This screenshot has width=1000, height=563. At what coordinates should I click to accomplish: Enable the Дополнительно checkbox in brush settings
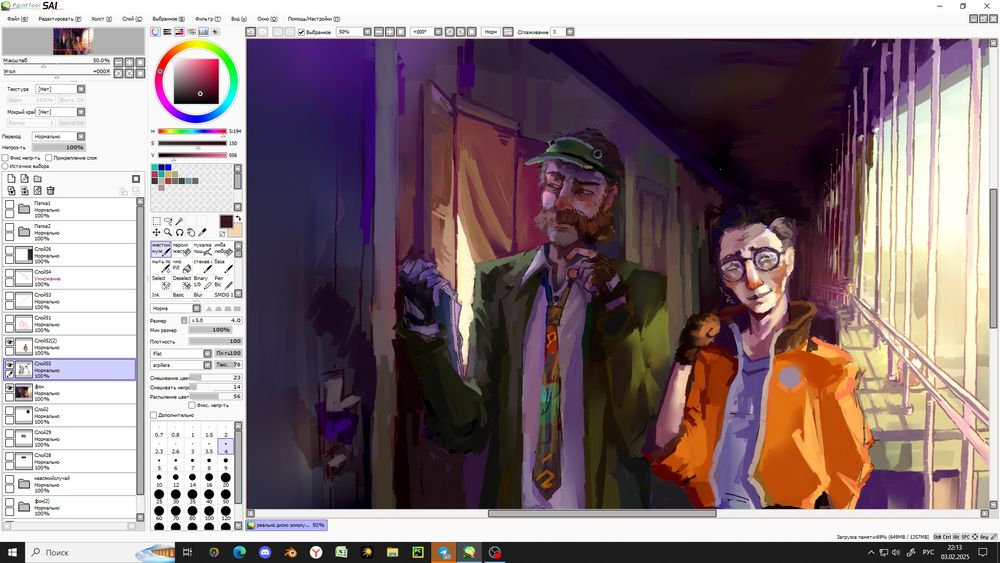click(x=154, y=415)
